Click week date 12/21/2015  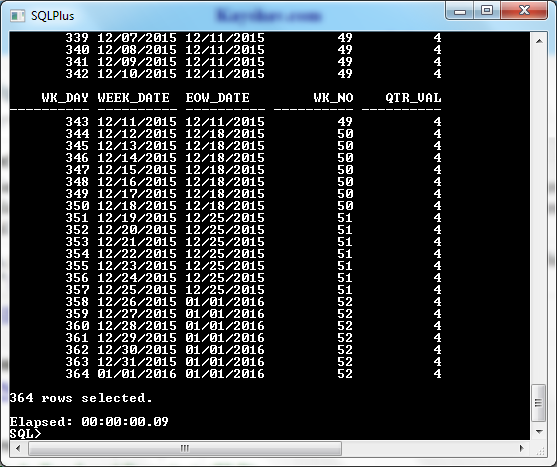pos(137,242)
